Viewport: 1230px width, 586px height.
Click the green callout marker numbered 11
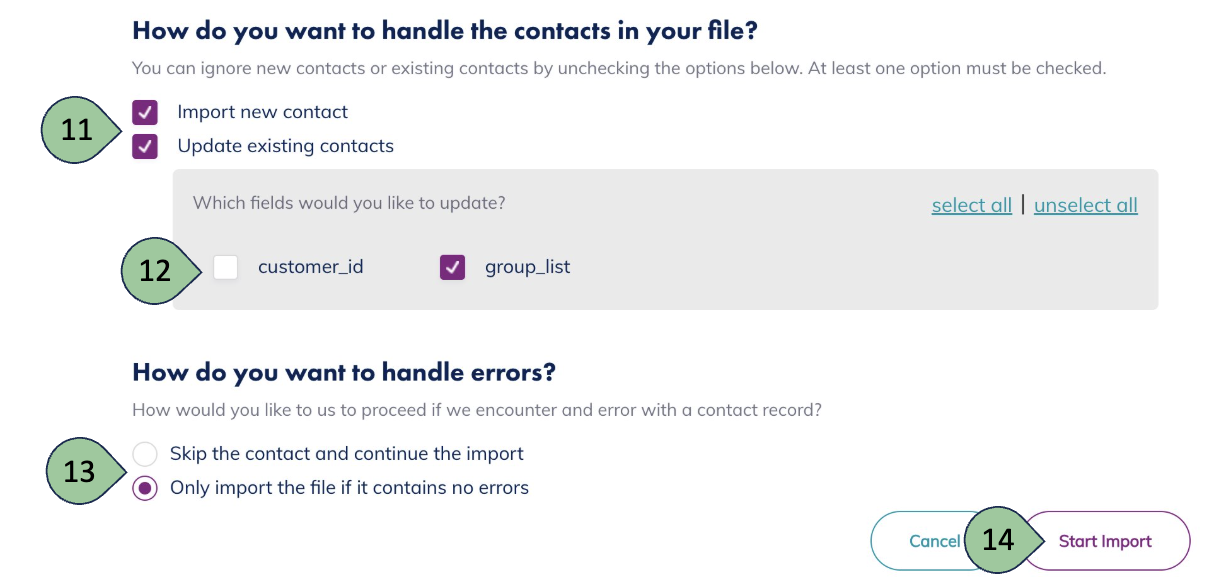(78, 130)
